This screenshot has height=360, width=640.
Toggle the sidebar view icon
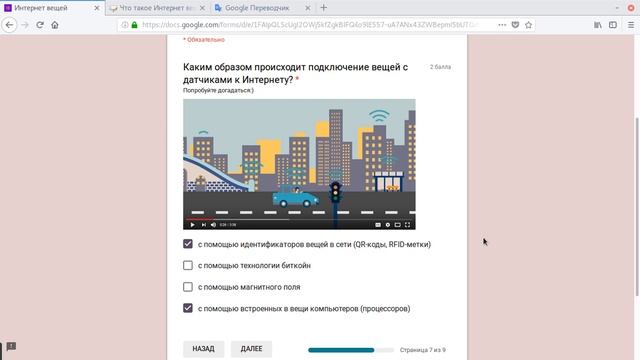[x=613, y=25]
